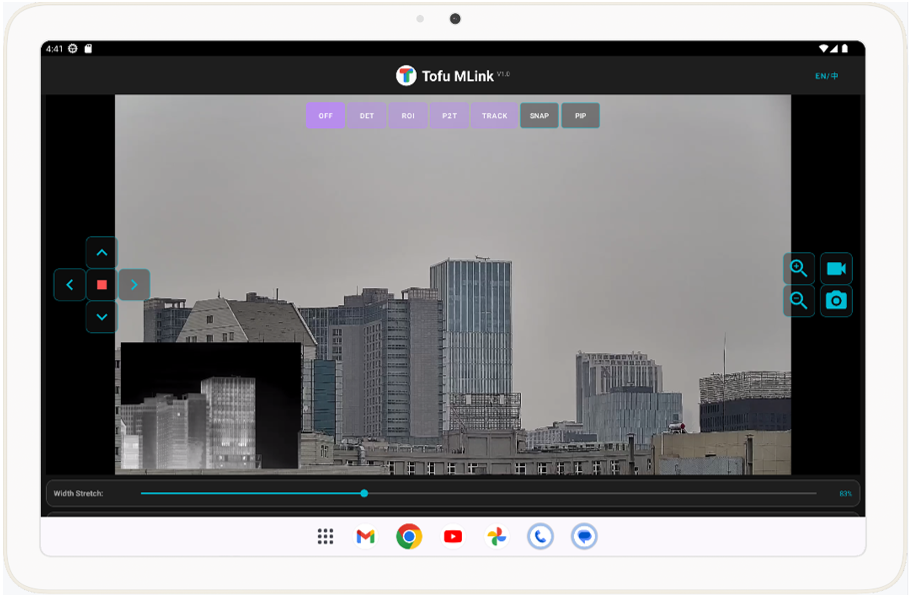The width and height of the screenshot is (914, 598).
Task: Open Chrome from the dock
Action: point(408,537)
